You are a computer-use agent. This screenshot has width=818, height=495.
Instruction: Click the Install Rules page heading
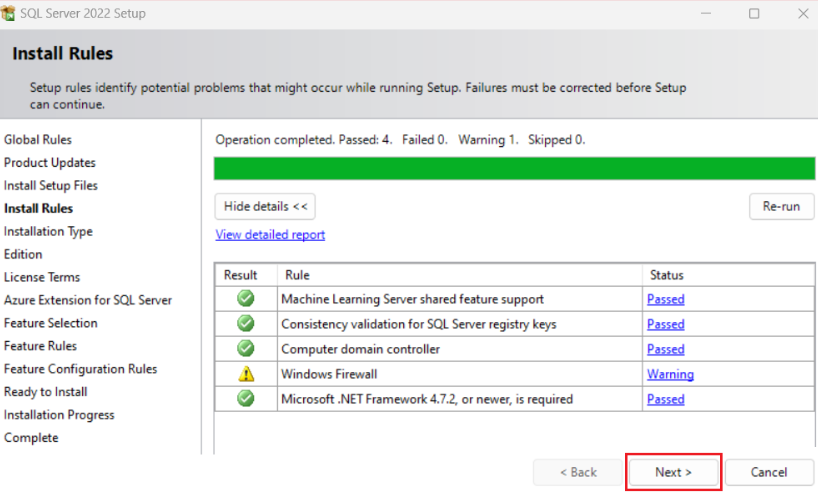pos(63,53)
